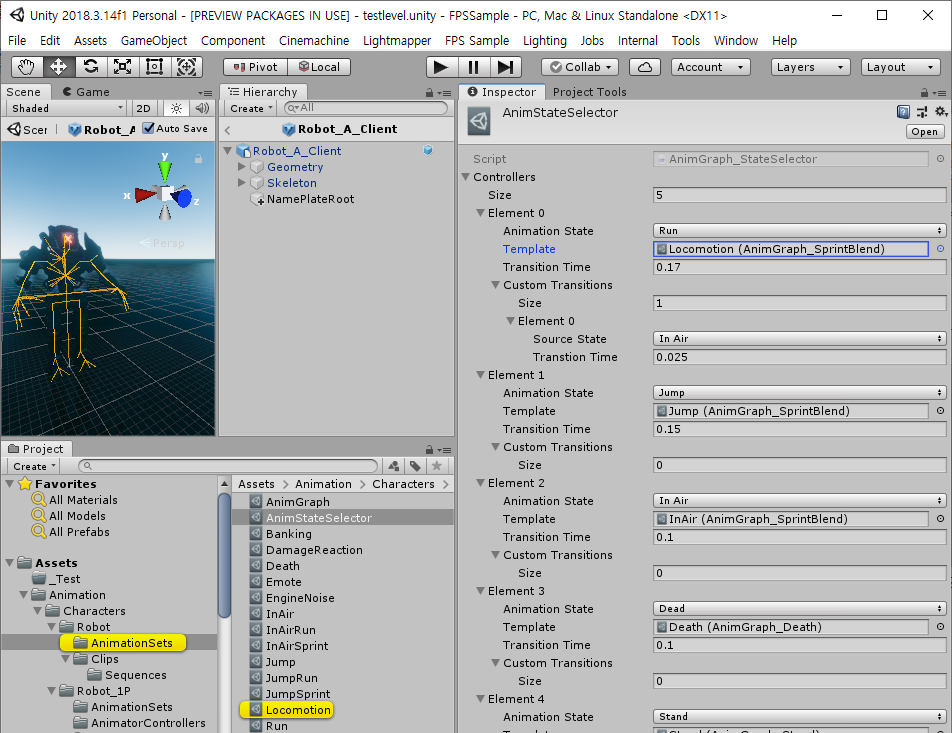Screen dimensions: 952x733
Task: Open Layout dropdown
Action: click(x=901, y=67)
